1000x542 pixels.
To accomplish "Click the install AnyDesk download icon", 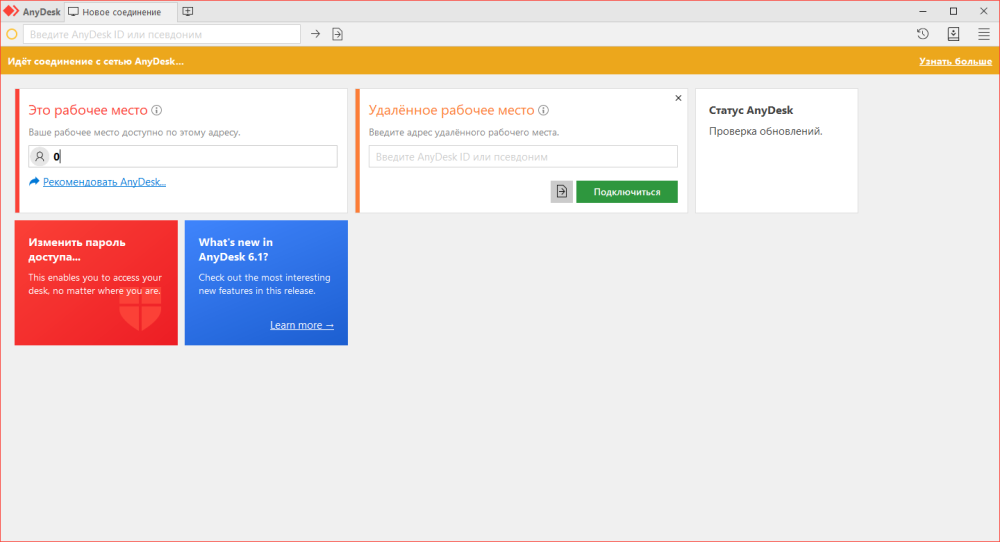I will click(x=953, y=34).
